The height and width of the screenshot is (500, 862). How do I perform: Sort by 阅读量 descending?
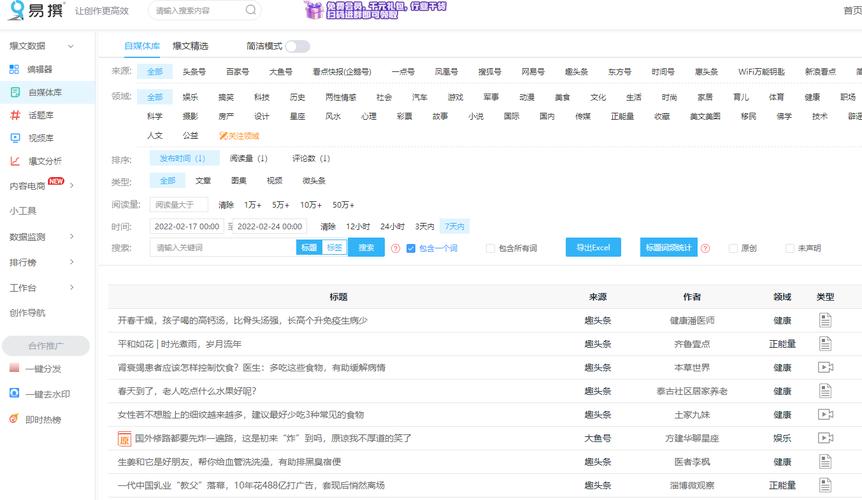click(248, 158)
